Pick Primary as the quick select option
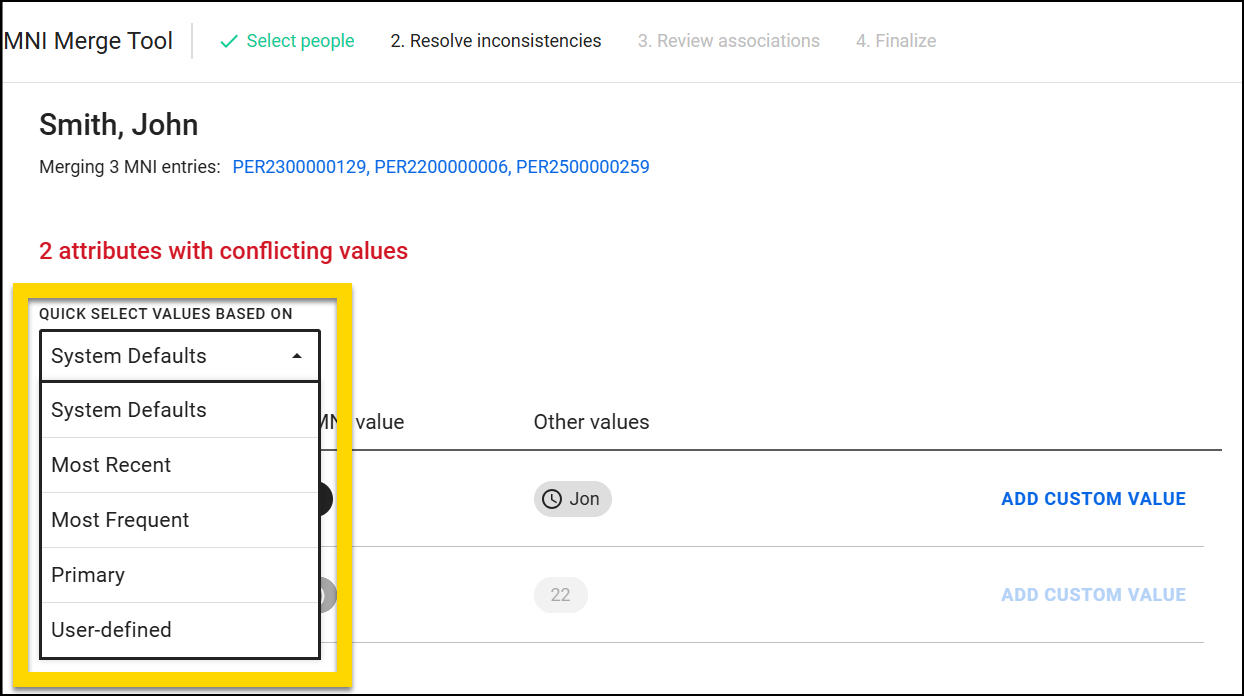This screenshot has height=696, width=1244. (x=88, y=574)
